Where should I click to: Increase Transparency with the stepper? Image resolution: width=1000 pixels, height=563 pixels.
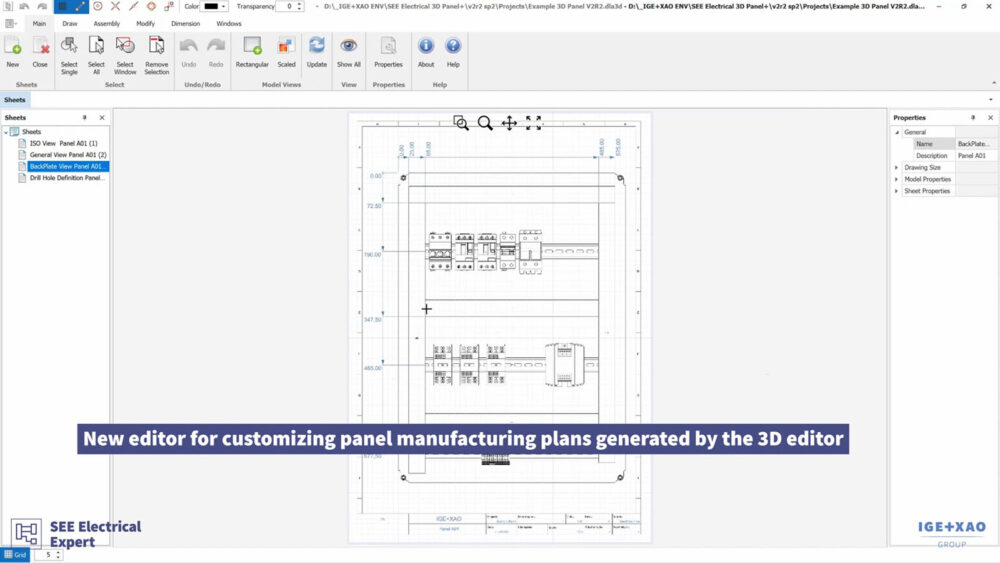pos(300,4)
